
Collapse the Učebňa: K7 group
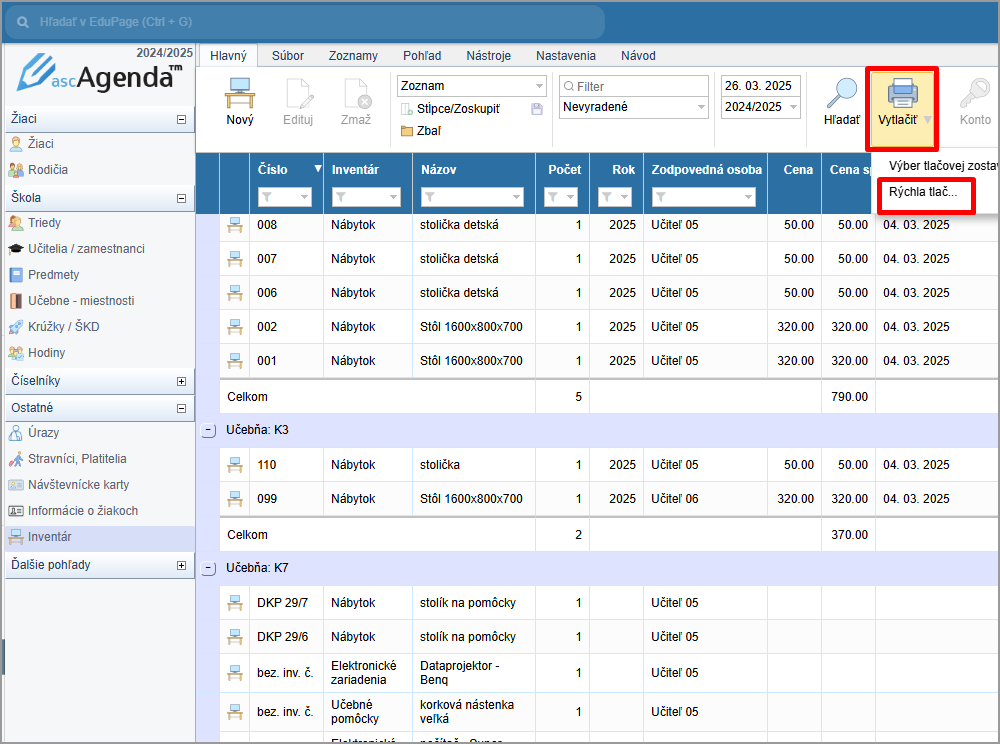[x=208, y=568]
